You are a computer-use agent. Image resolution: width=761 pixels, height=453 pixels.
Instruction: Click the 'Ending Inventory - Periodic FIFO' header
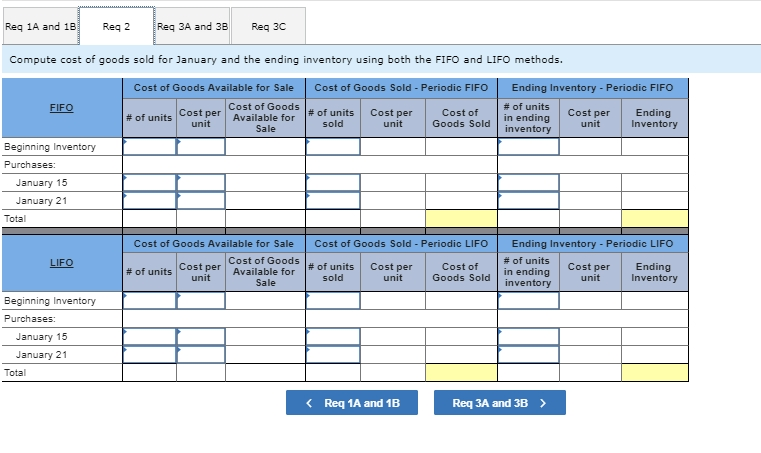[x=593, y=88]
